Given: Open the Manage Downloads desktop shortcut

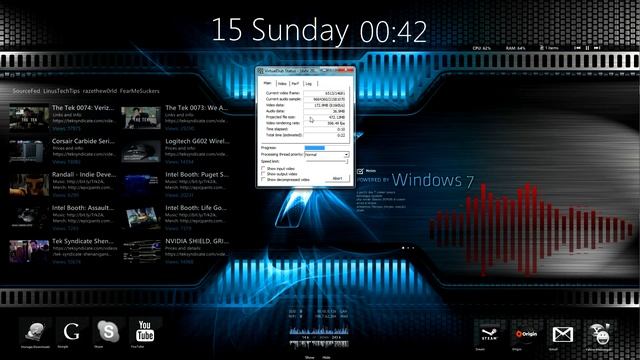Looking at the screenshot, I should (35, 333).
